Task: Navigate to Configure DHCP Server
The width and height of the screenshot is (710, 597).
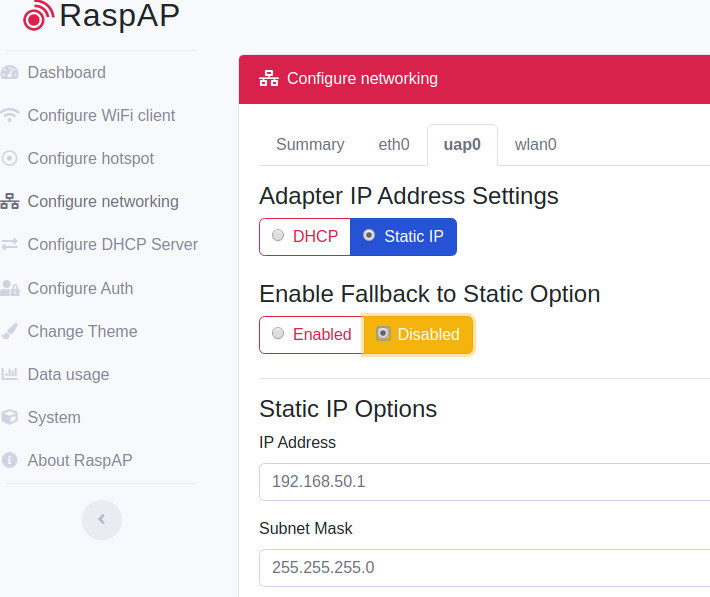Action: [x=112, y=245]
